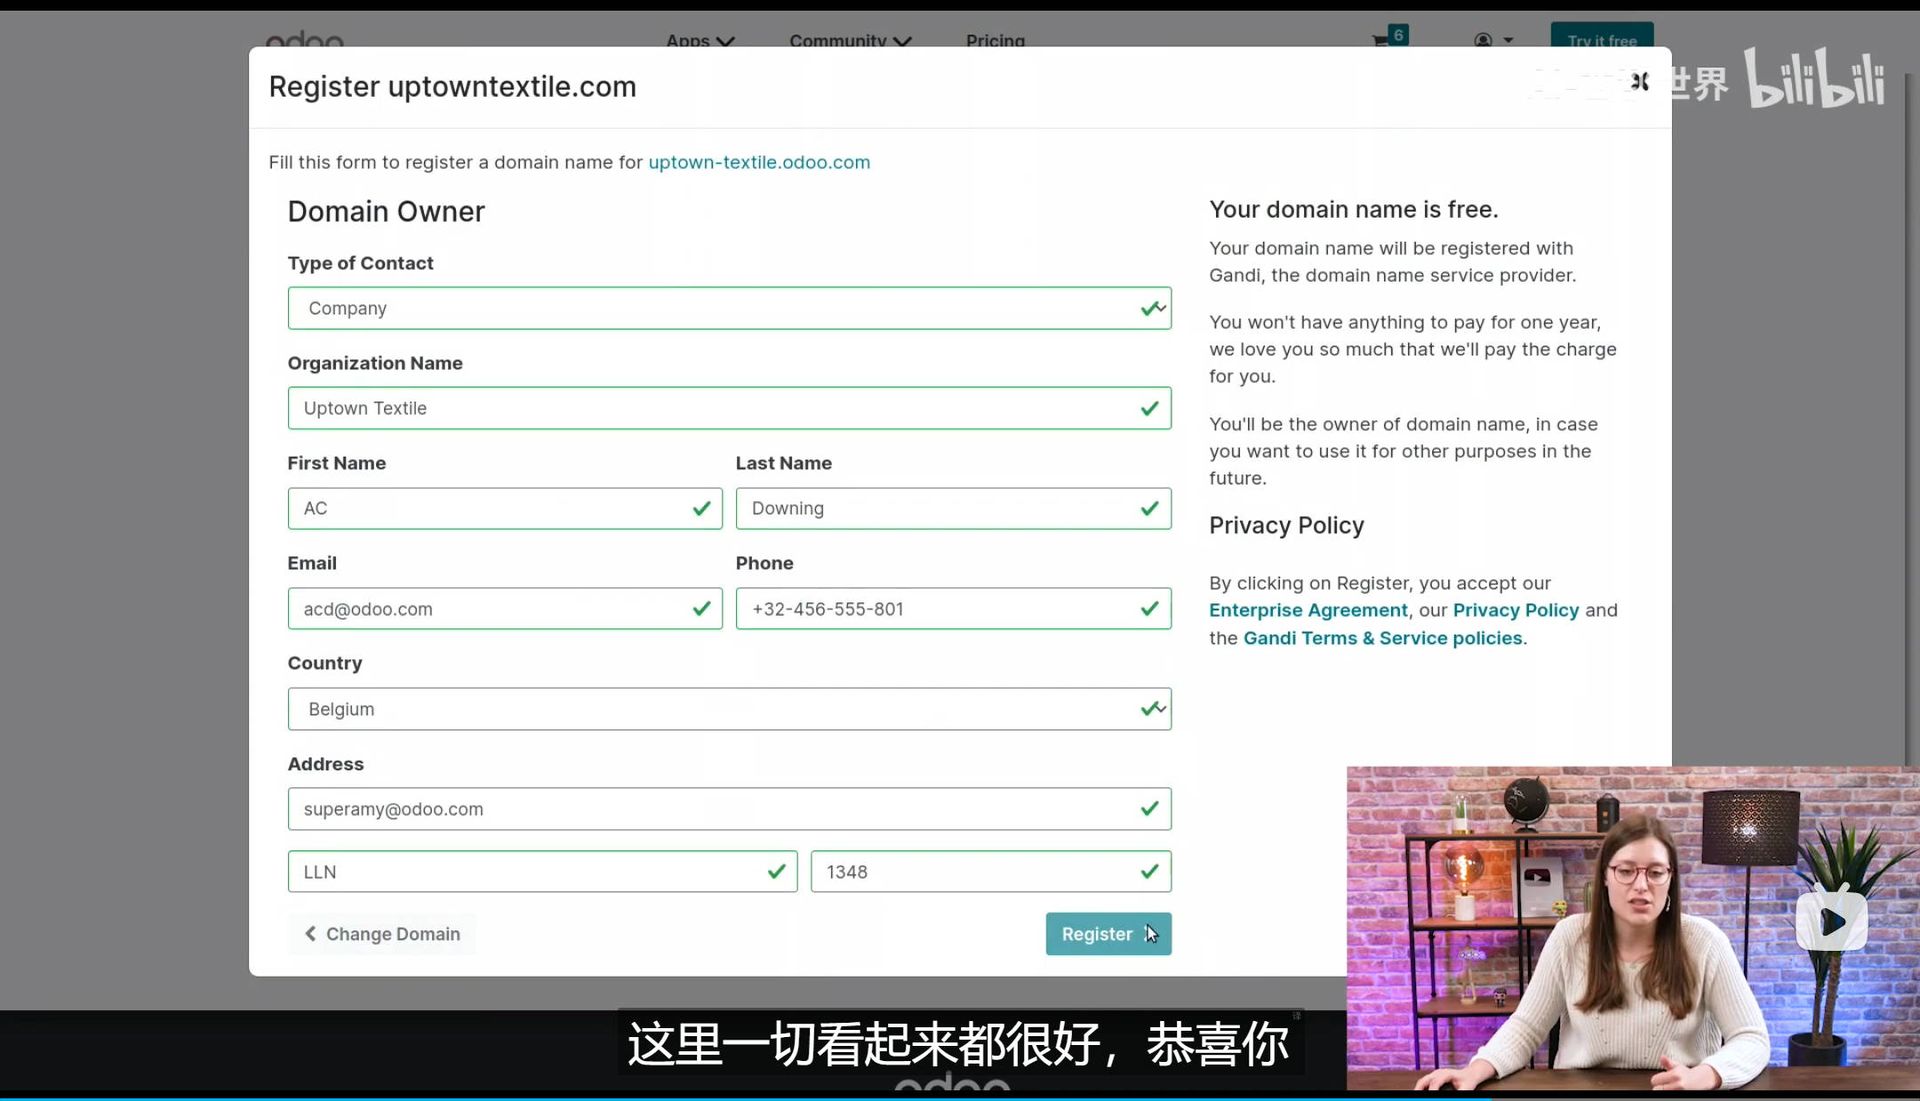Edit the Organization Name field
The image size is (1920, 1101).
(729, 408)
